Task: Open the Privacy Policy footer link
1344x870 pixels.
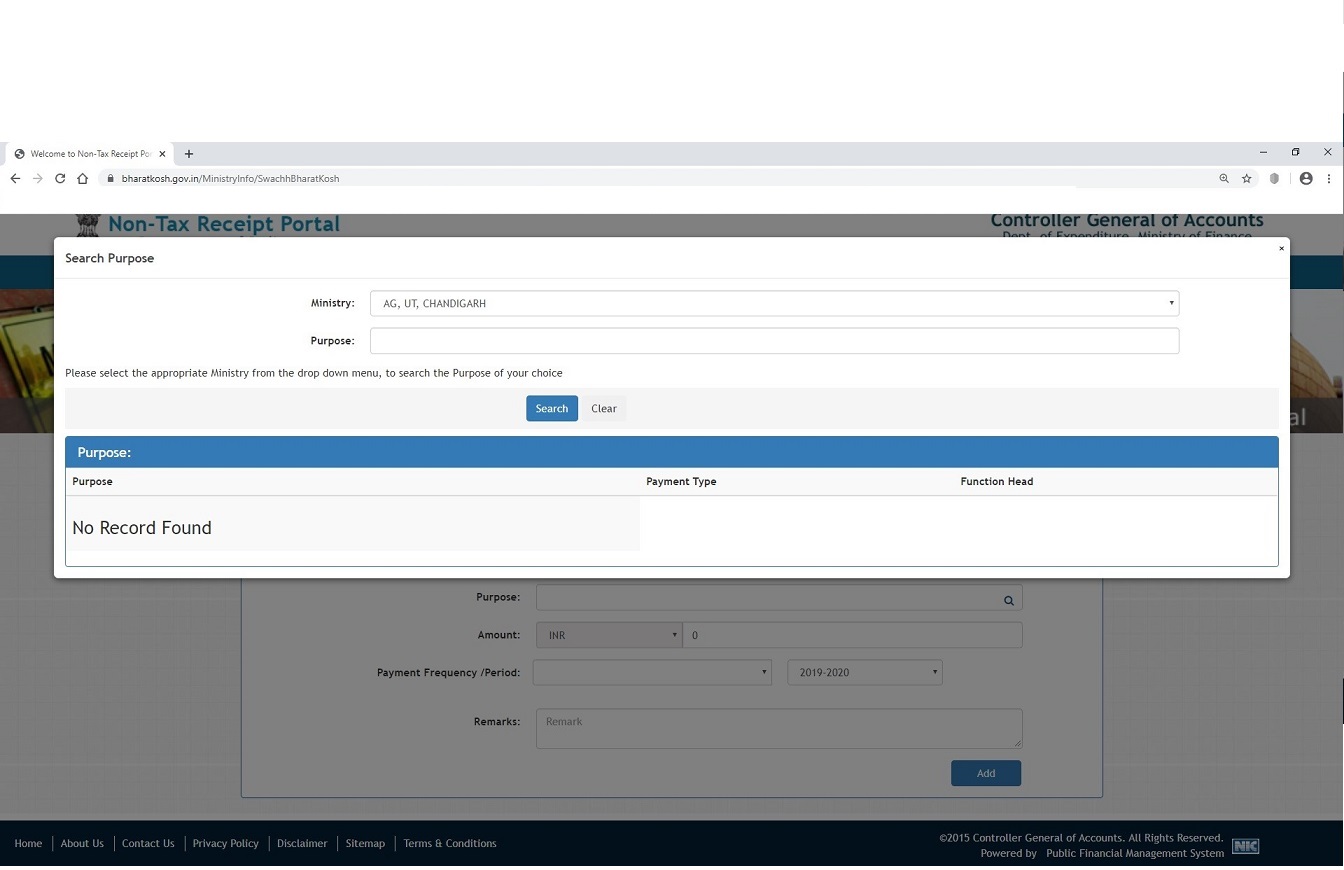Action: pos(225,843)
